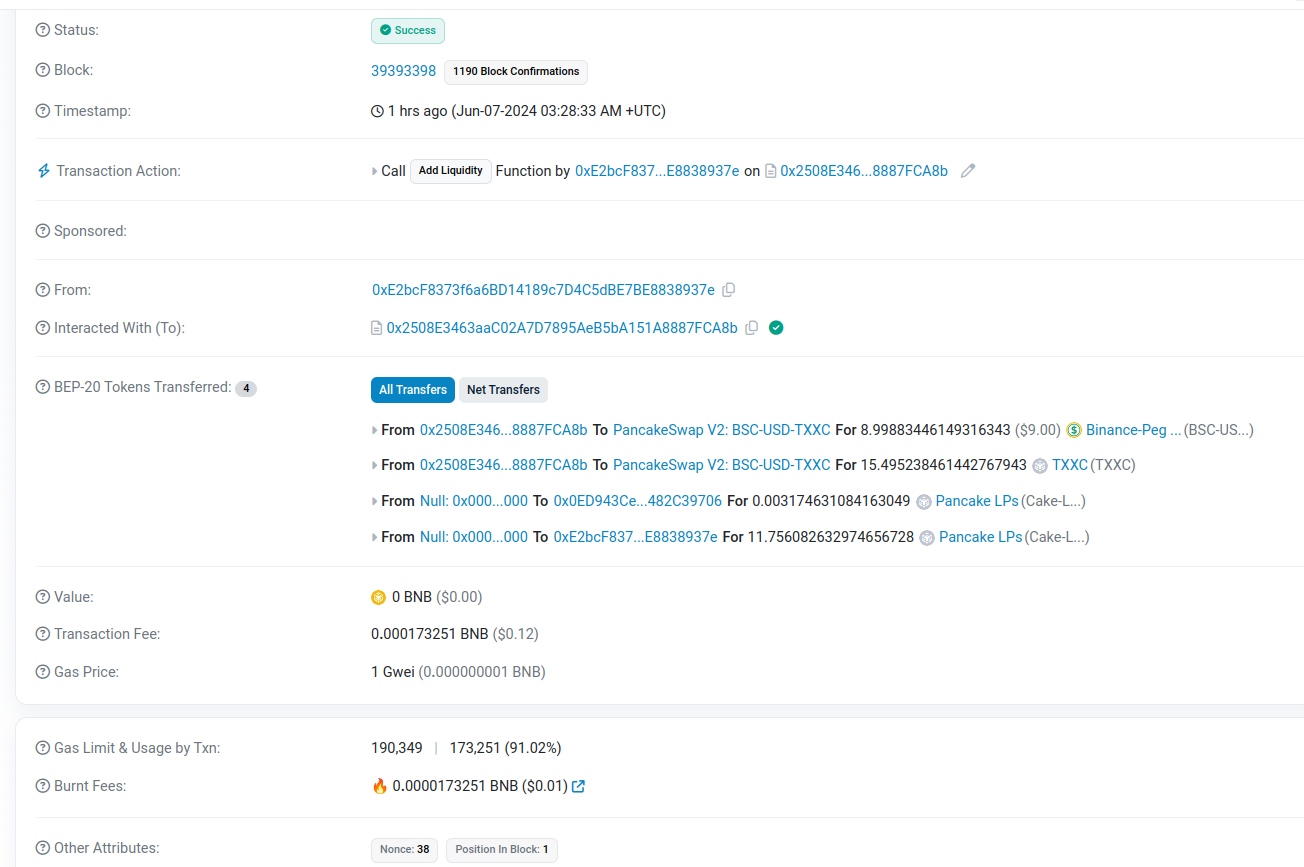The image size is (1304, 867).
Task: Click the help icon beside Gas Price
Action: 43,672
